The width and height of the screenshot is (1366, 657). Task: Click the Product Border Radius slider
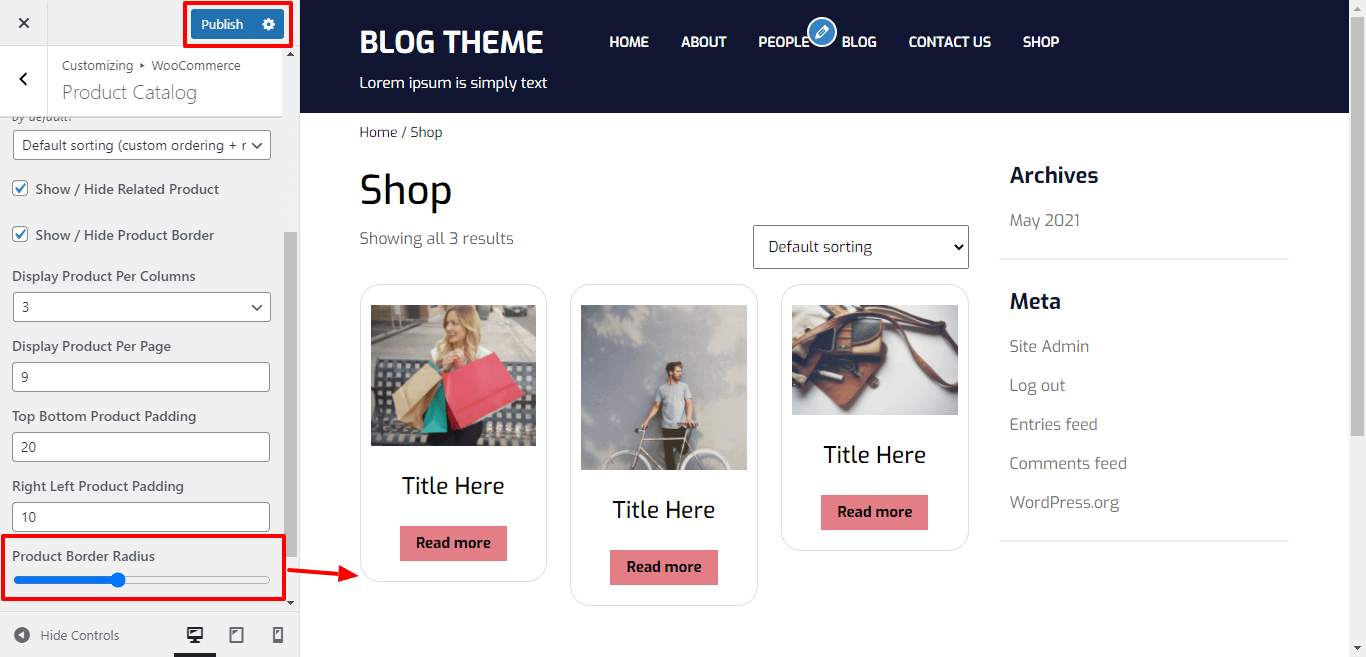point(142,580)
